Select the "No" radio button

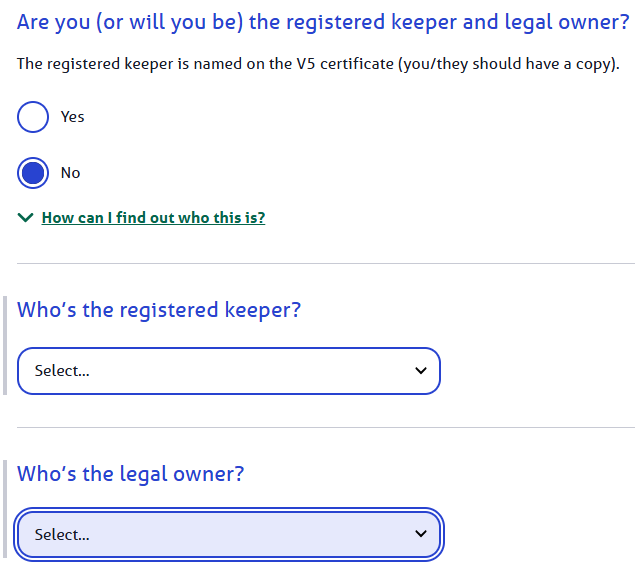pyautogui.click(x=33, y=173)
